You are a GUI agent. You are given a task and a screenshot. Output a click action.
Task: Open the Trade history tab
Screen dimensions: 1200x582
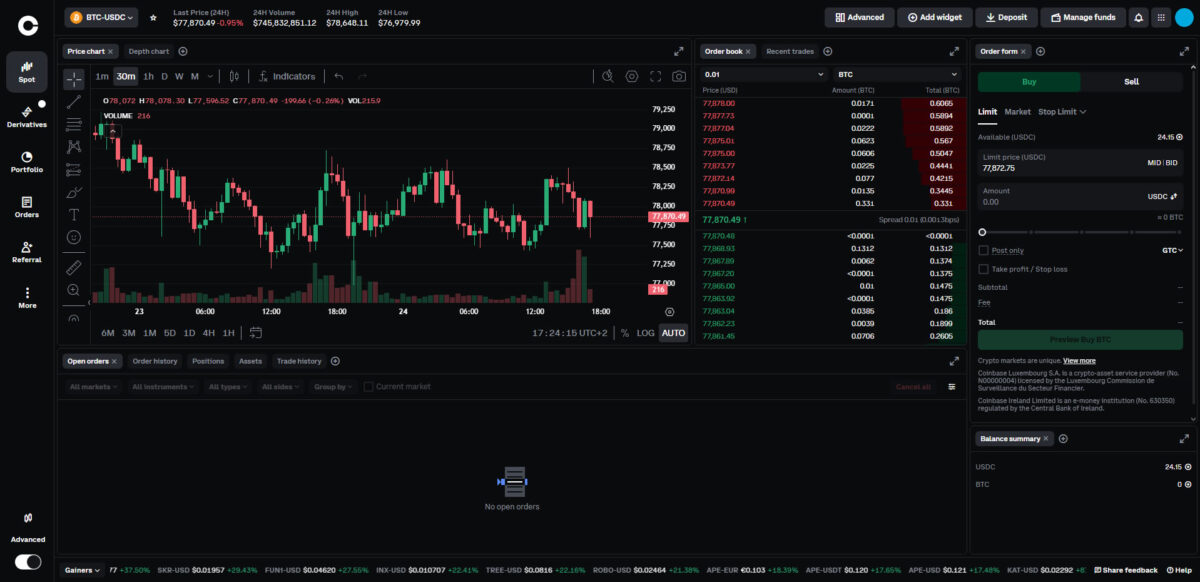tap(299, 361)
